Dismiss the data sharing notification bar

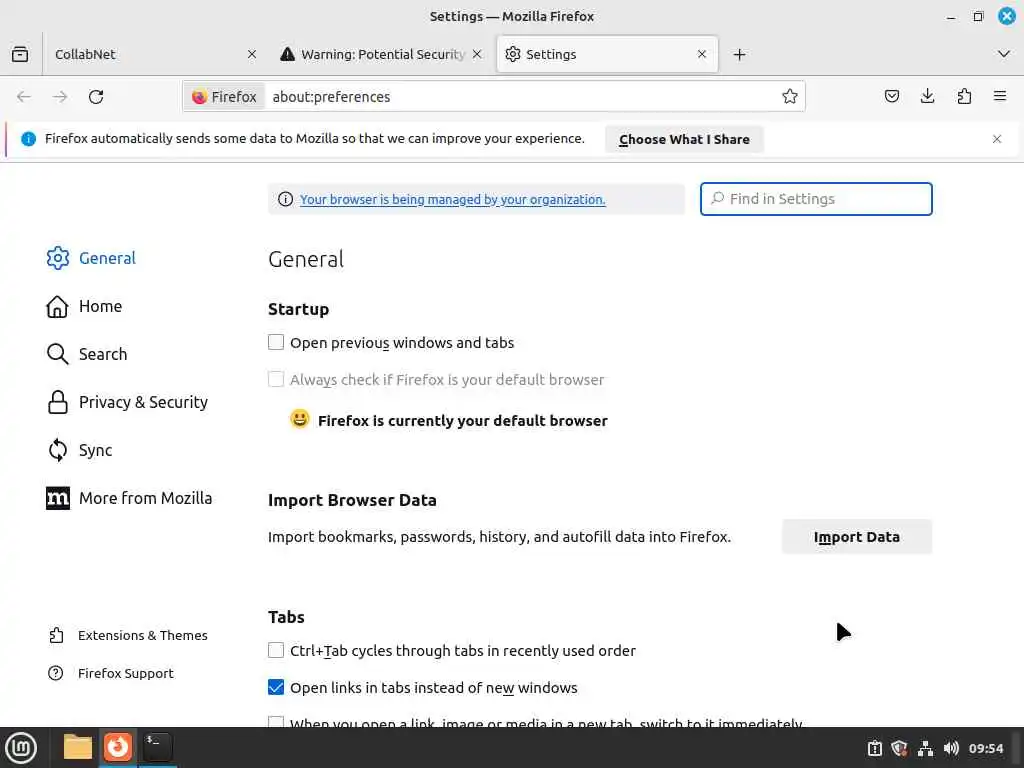click(x=997, y=139)
